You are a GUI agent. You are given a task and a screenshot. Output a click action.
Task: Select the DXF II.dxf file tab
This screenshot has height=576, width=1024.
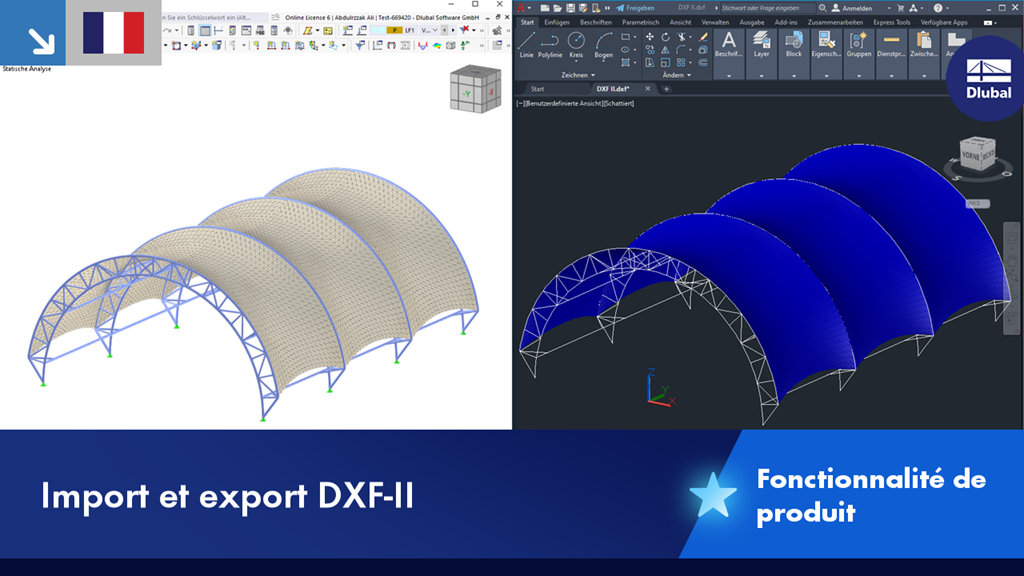click(614, 87)
